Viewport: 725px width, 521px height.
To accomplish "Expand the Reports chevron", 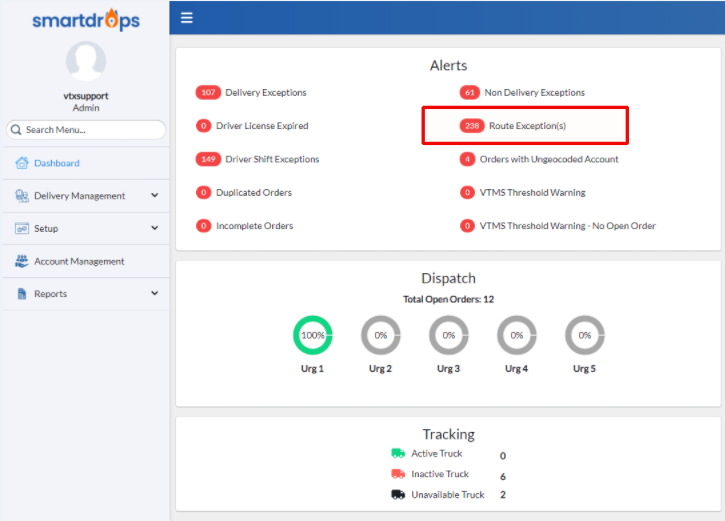I will pos(154,293).
